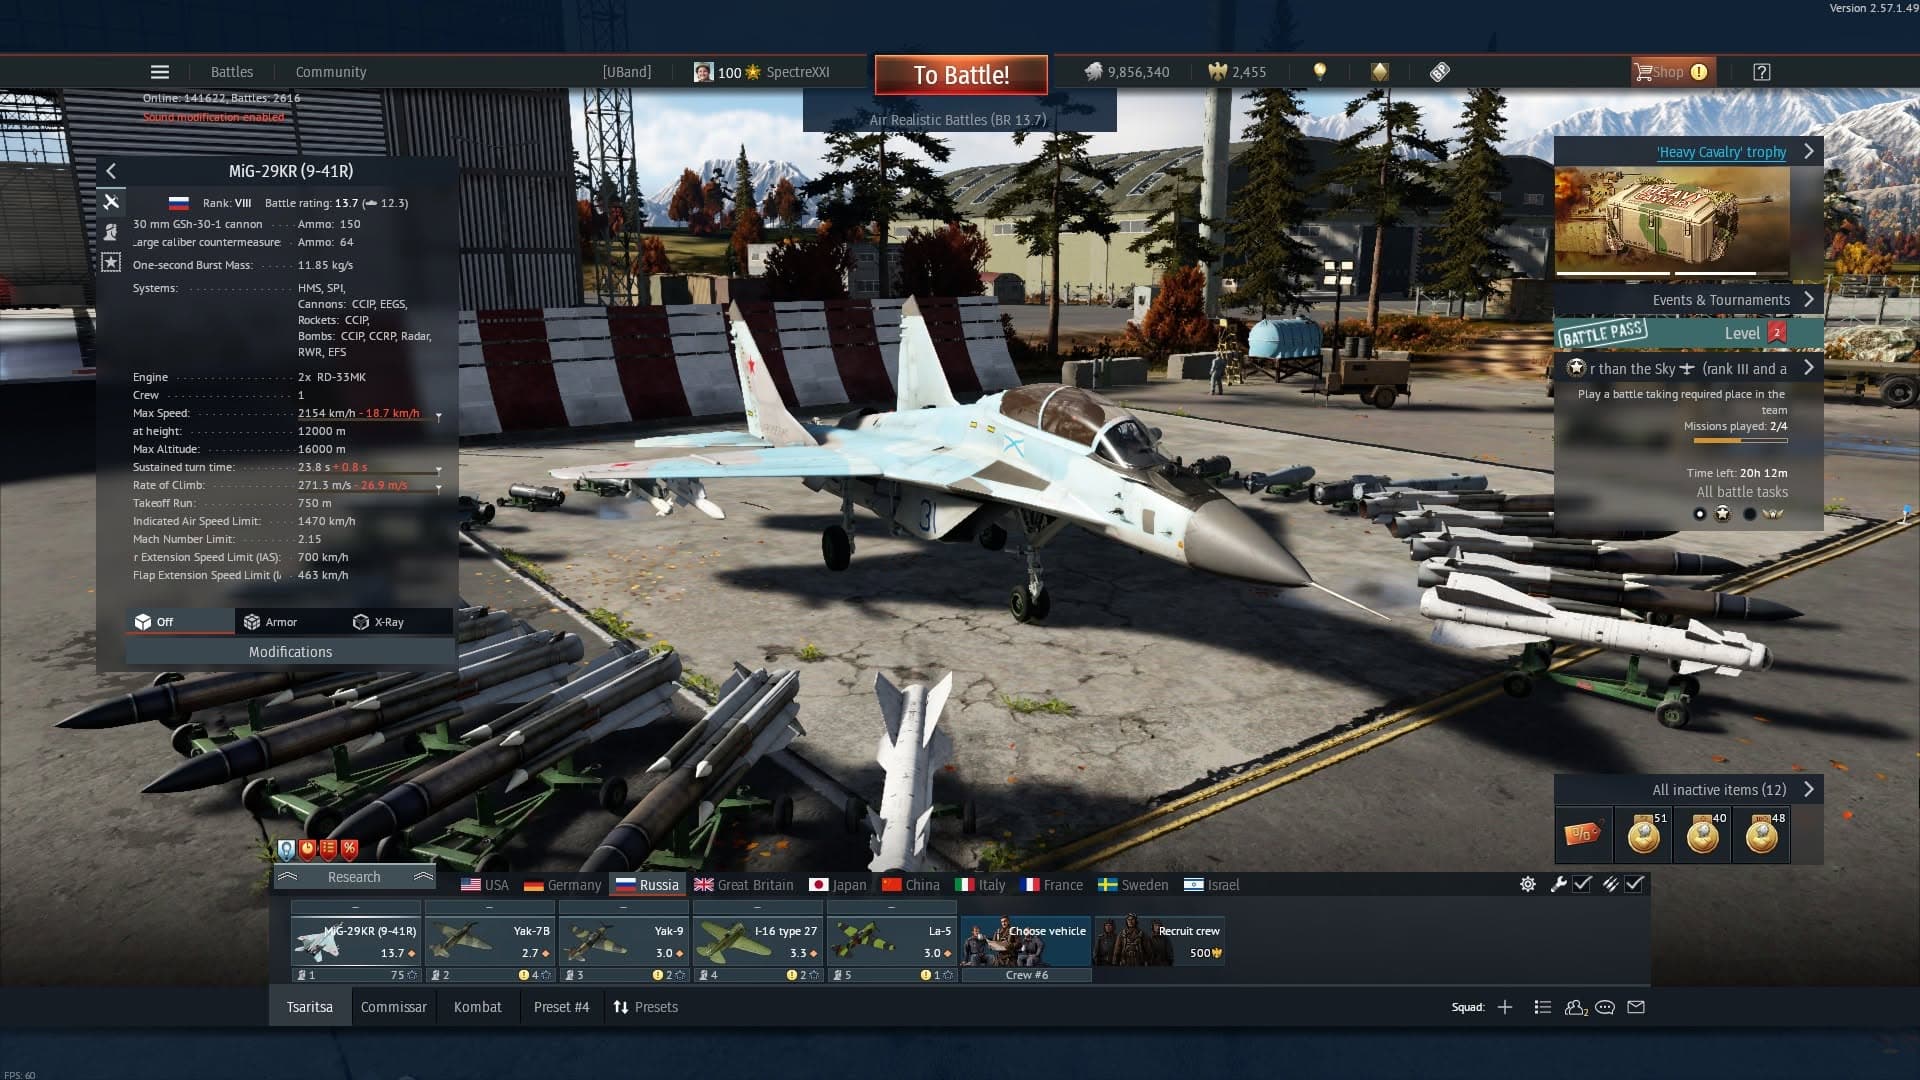Open the chat speech bubble icon

[x=1605, y=1007]
